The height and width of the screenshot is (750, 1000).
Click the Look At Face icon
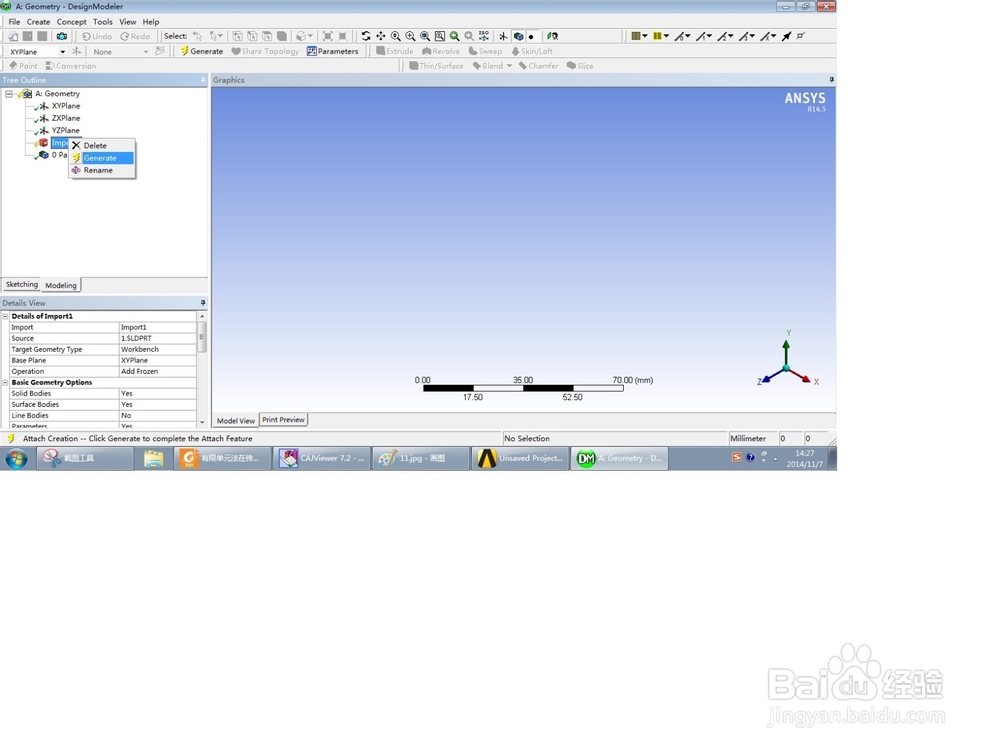click(x=552, y=36)
